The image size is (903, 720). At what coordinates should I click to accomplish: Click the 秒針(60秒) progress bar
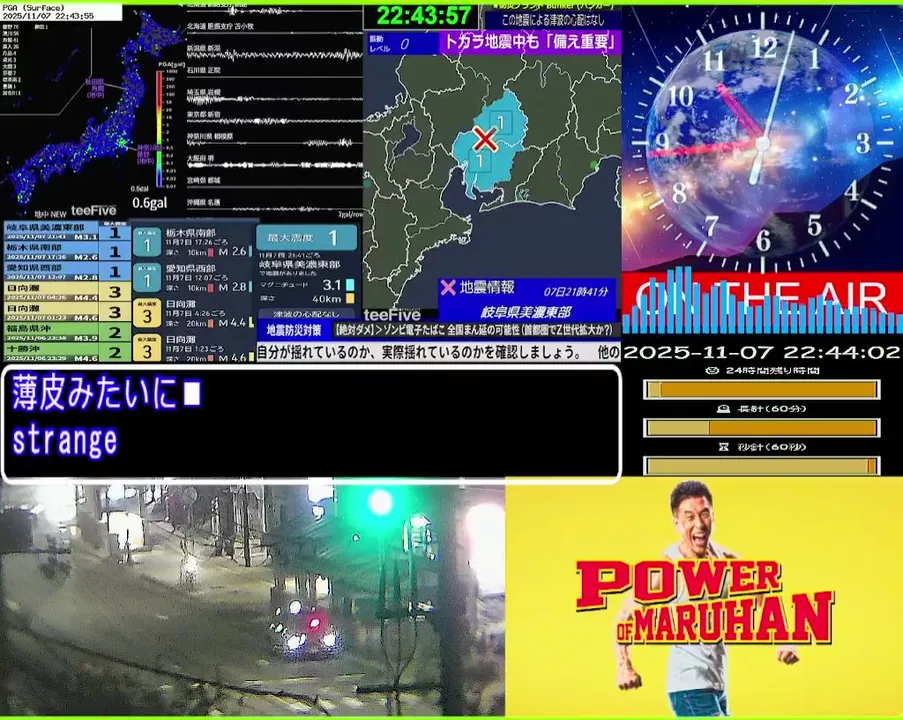762,465
